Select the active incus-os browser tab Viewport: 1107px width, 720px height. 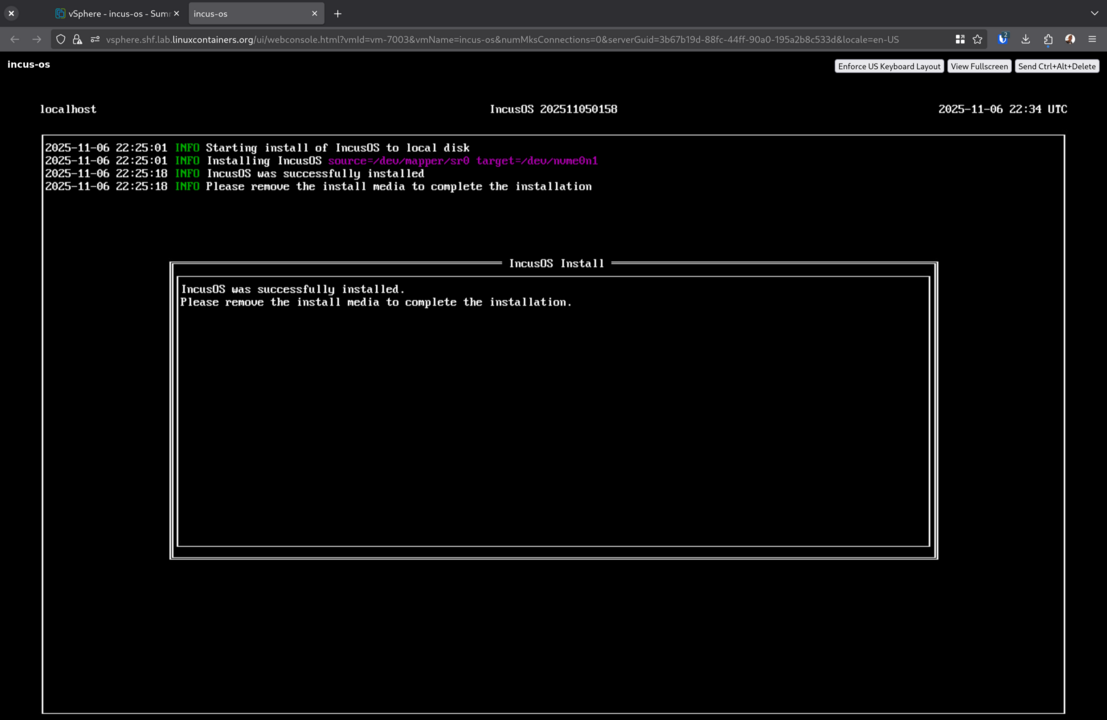click(245, 14)
